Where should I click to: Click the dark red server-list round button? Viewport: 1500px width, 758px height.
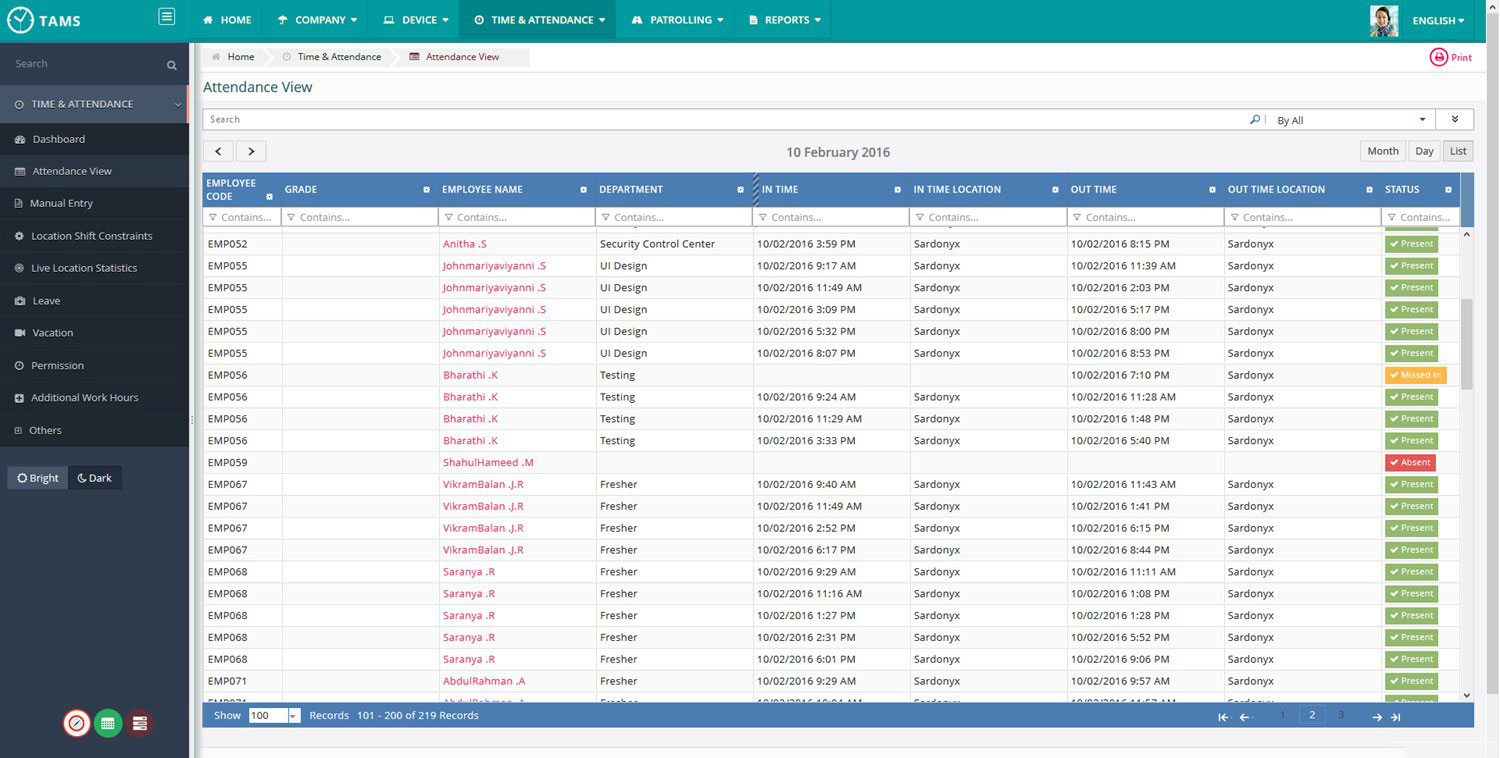pos(140,723)
